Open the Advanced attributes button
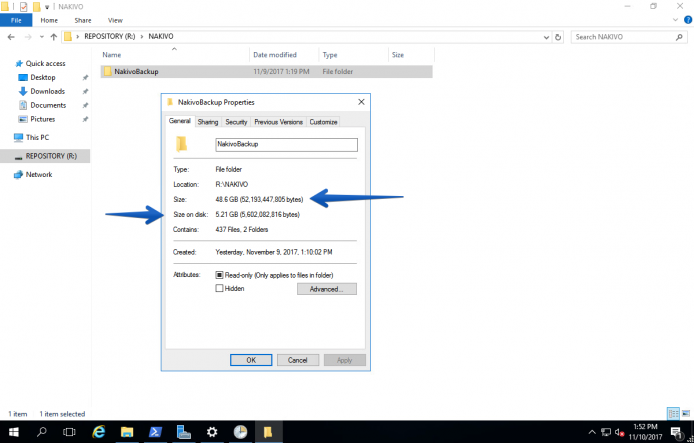 click(327, 289)
